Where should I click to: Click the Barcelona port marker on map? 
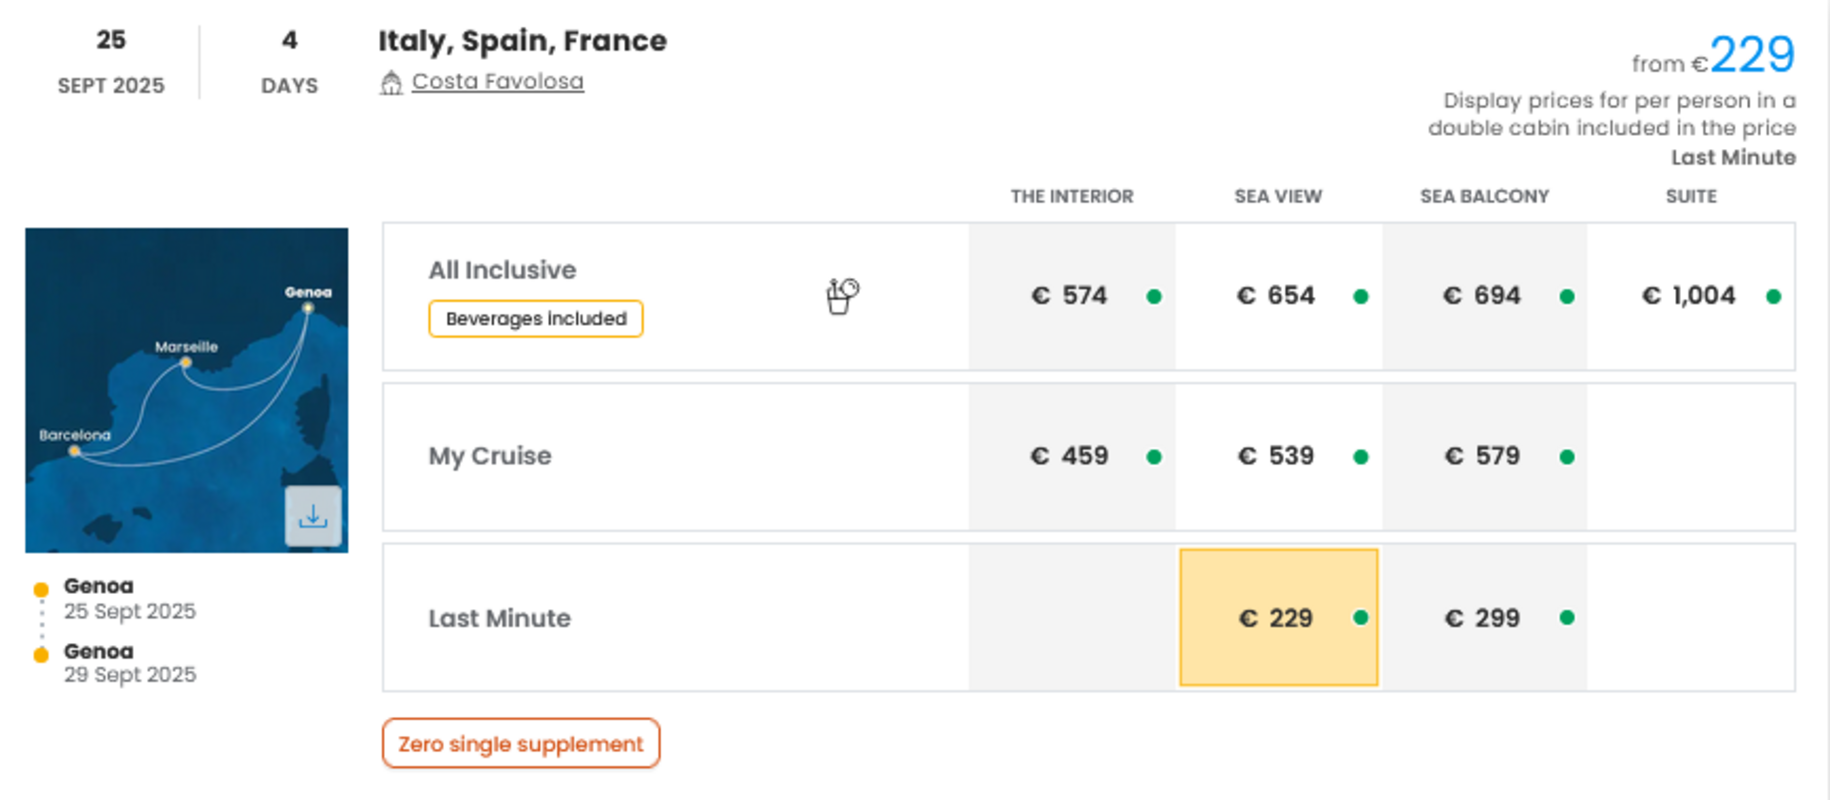(x=74, y=451)
